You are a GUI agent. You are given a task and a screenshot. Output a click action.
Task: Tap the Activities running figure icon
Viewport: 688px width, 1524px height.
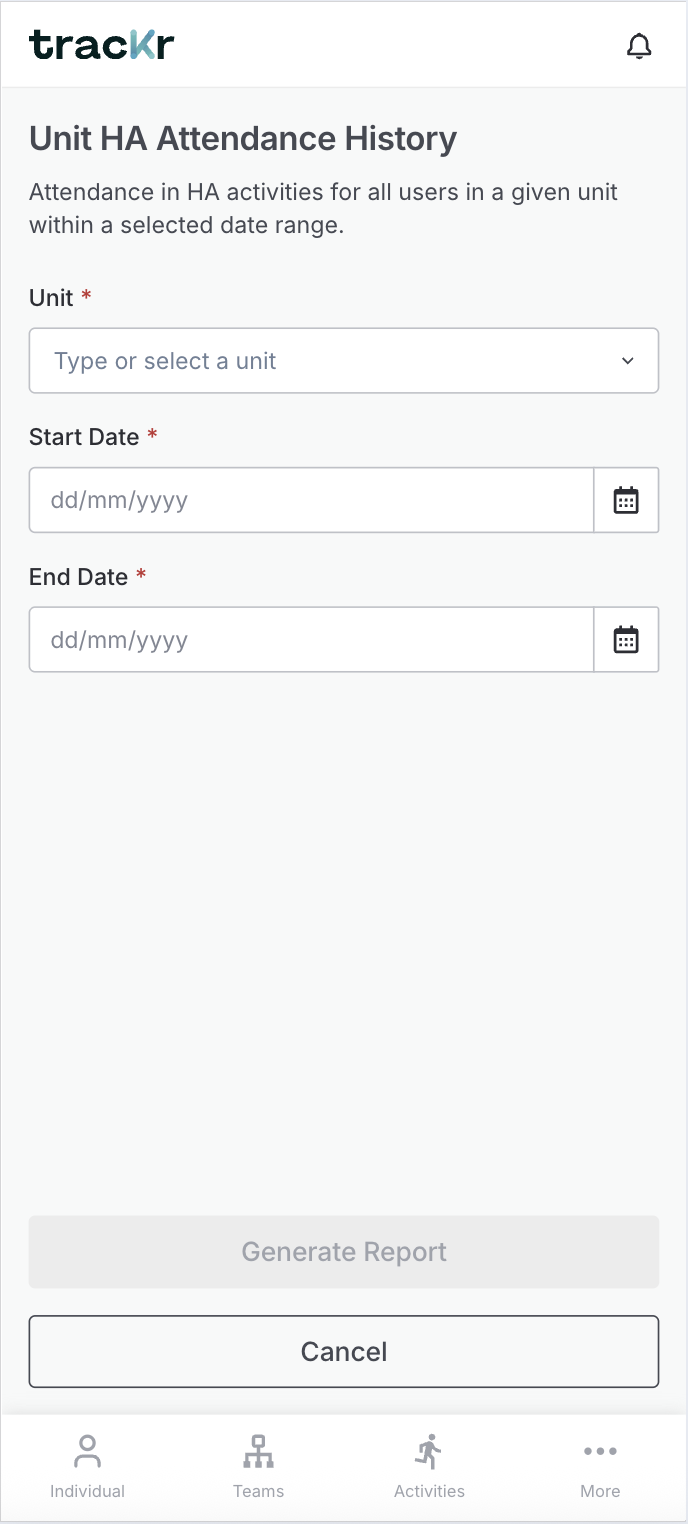point(429,1451)
